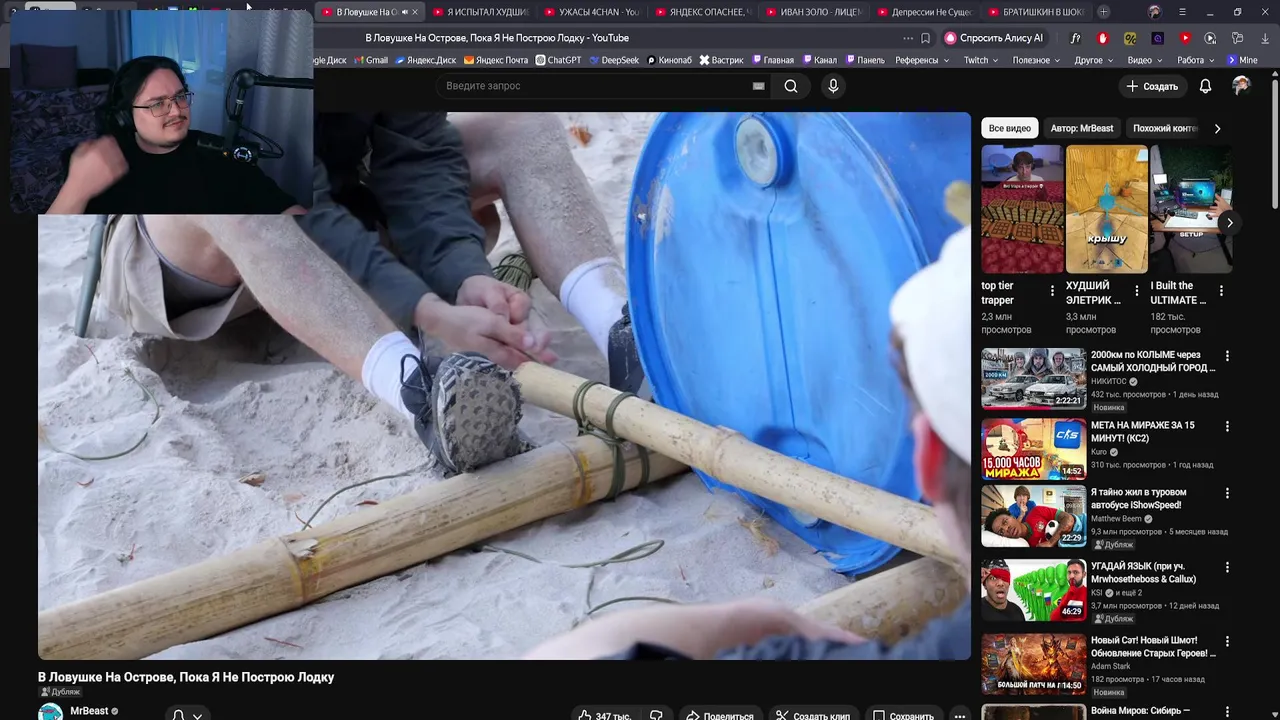
Task: Advance shorts shelf with next arrow
Action: tap(1229, 222)
